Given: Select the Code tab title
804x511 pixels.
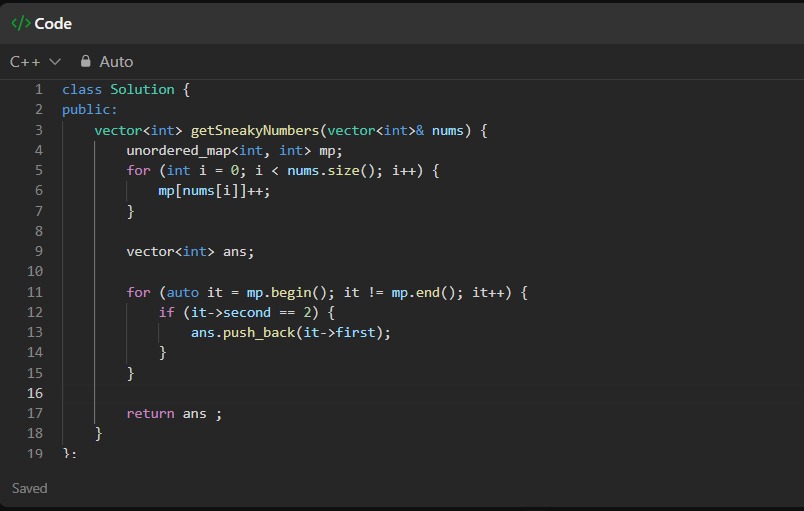Looking at the screenshot, I should click(x=53, y=24).
